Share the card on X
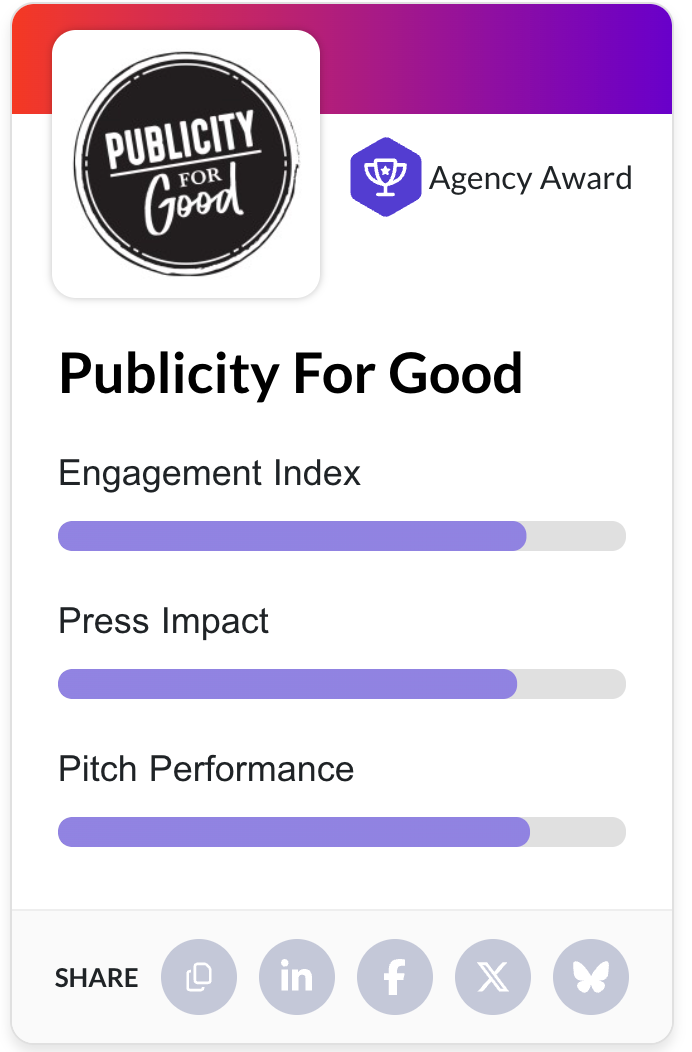This screenshot has width=692, height=1052. 493,977
